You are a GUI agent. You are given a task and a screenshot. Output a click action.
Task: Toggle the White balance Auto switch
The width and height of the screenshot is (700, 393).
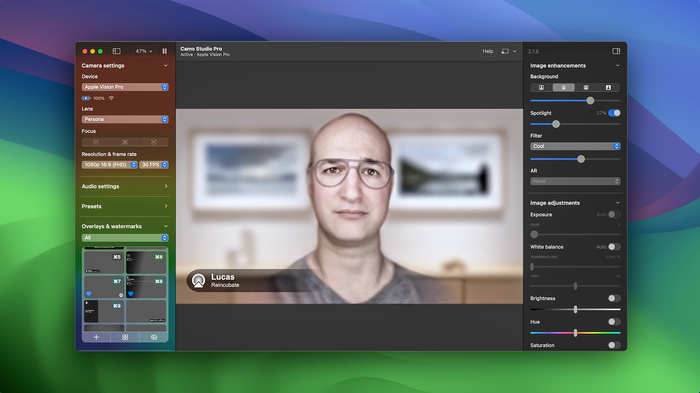pyautogui.click(x=614, y=247)
